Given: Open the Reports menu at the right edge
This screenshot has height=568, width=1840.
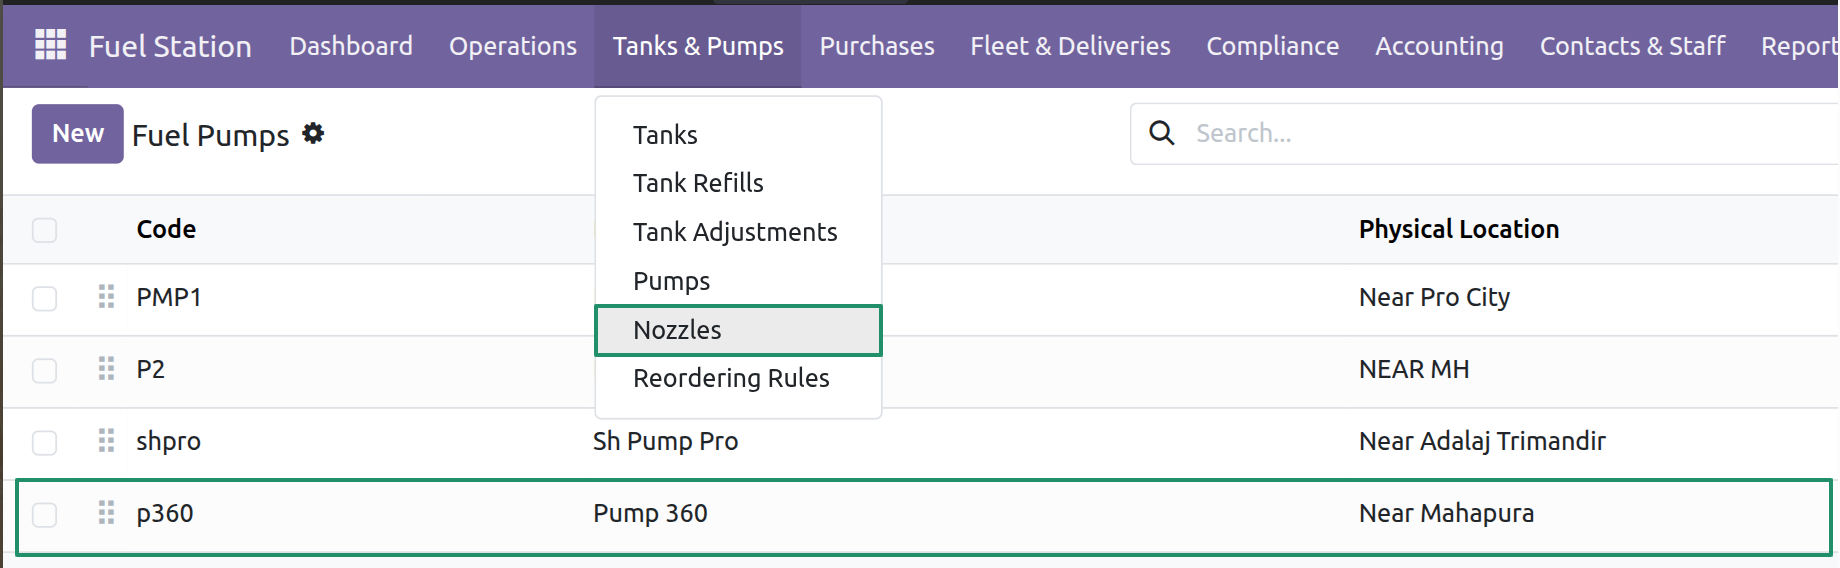Looking at the screenshot, I should tap(1798, 46).
